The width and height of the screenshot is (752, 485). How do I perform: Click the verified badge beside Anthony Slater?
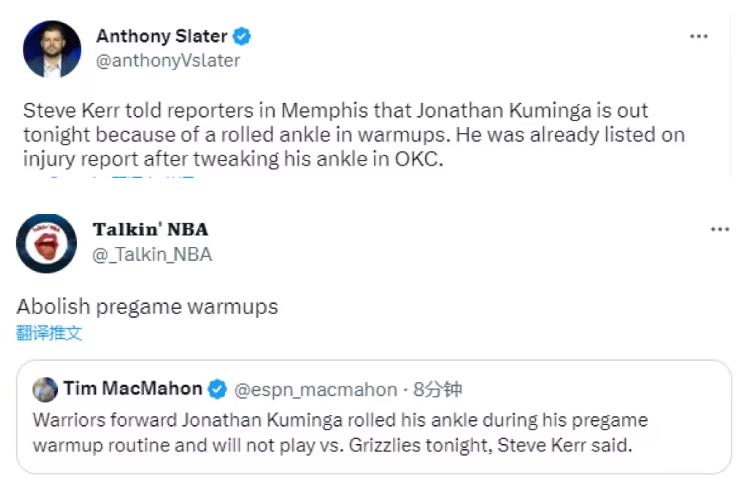(x=242, y=37)
